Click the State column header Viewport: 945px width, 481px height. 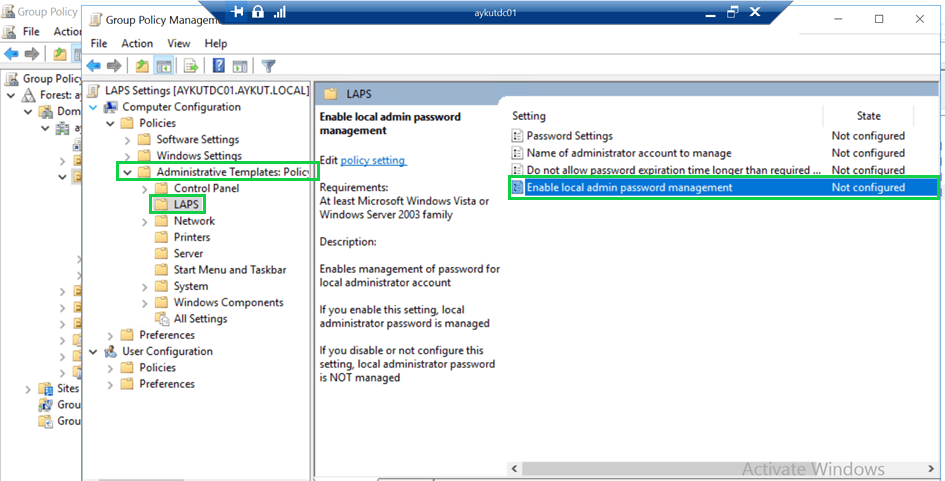[x=868, y=116]
